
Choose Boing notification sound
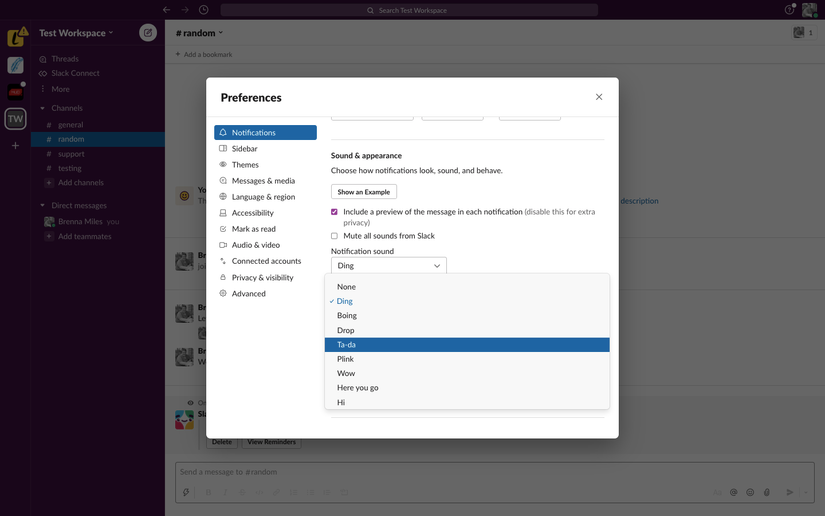[x=467, y=316]
